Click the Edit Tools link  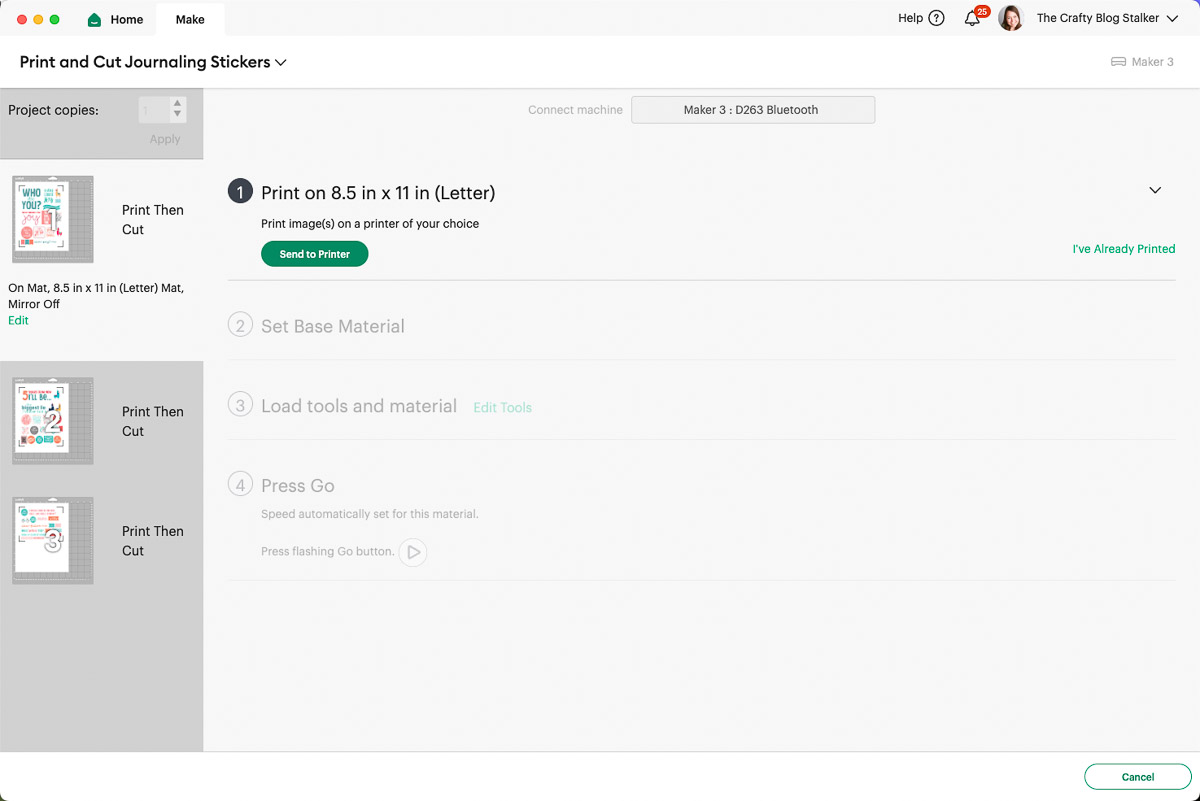[502, 408]
